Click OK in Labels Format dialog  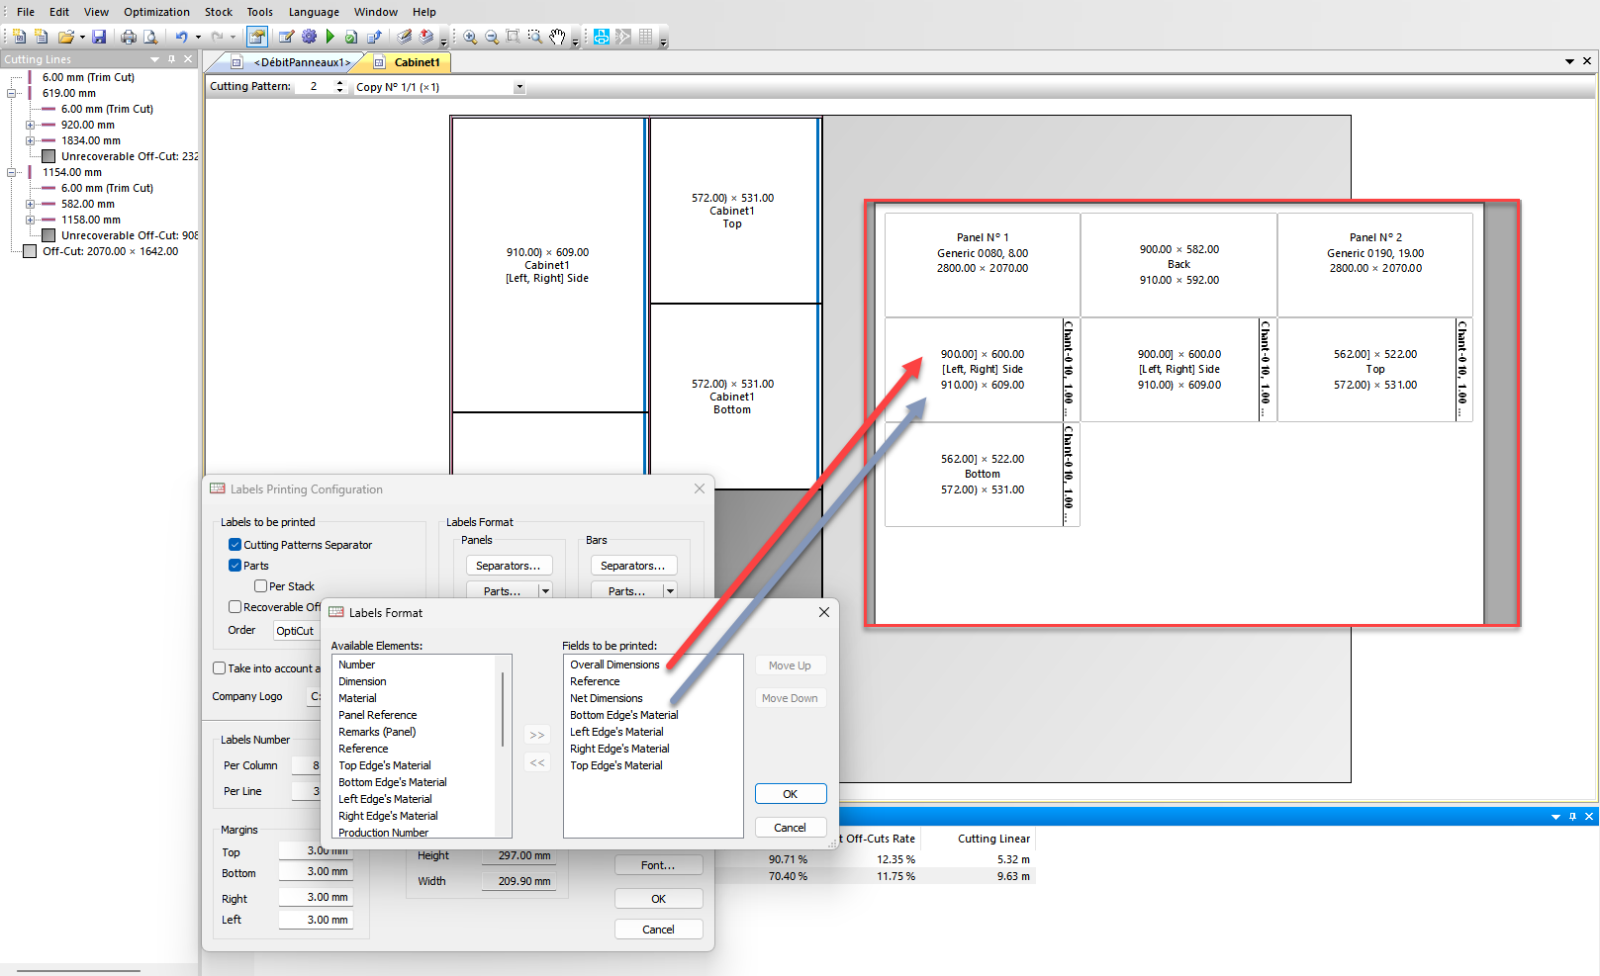790,794
